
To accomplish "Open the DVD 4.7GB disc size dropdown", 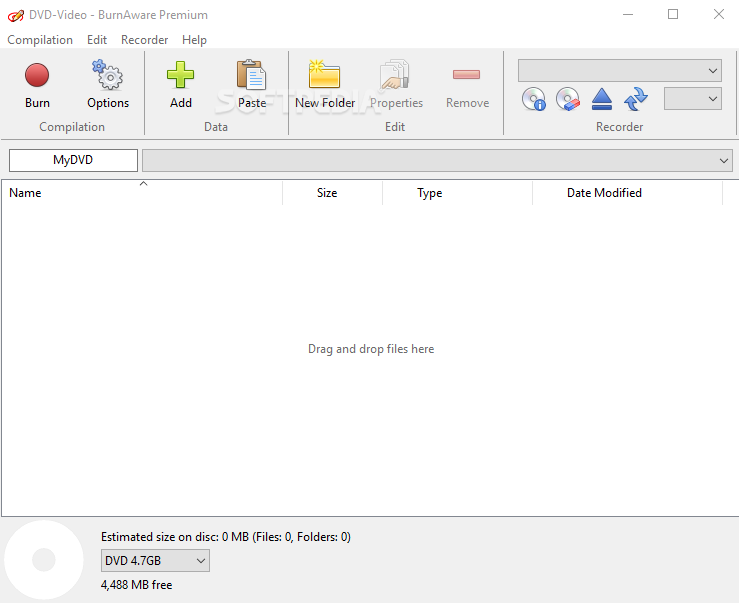I will [x=155, y=561].
